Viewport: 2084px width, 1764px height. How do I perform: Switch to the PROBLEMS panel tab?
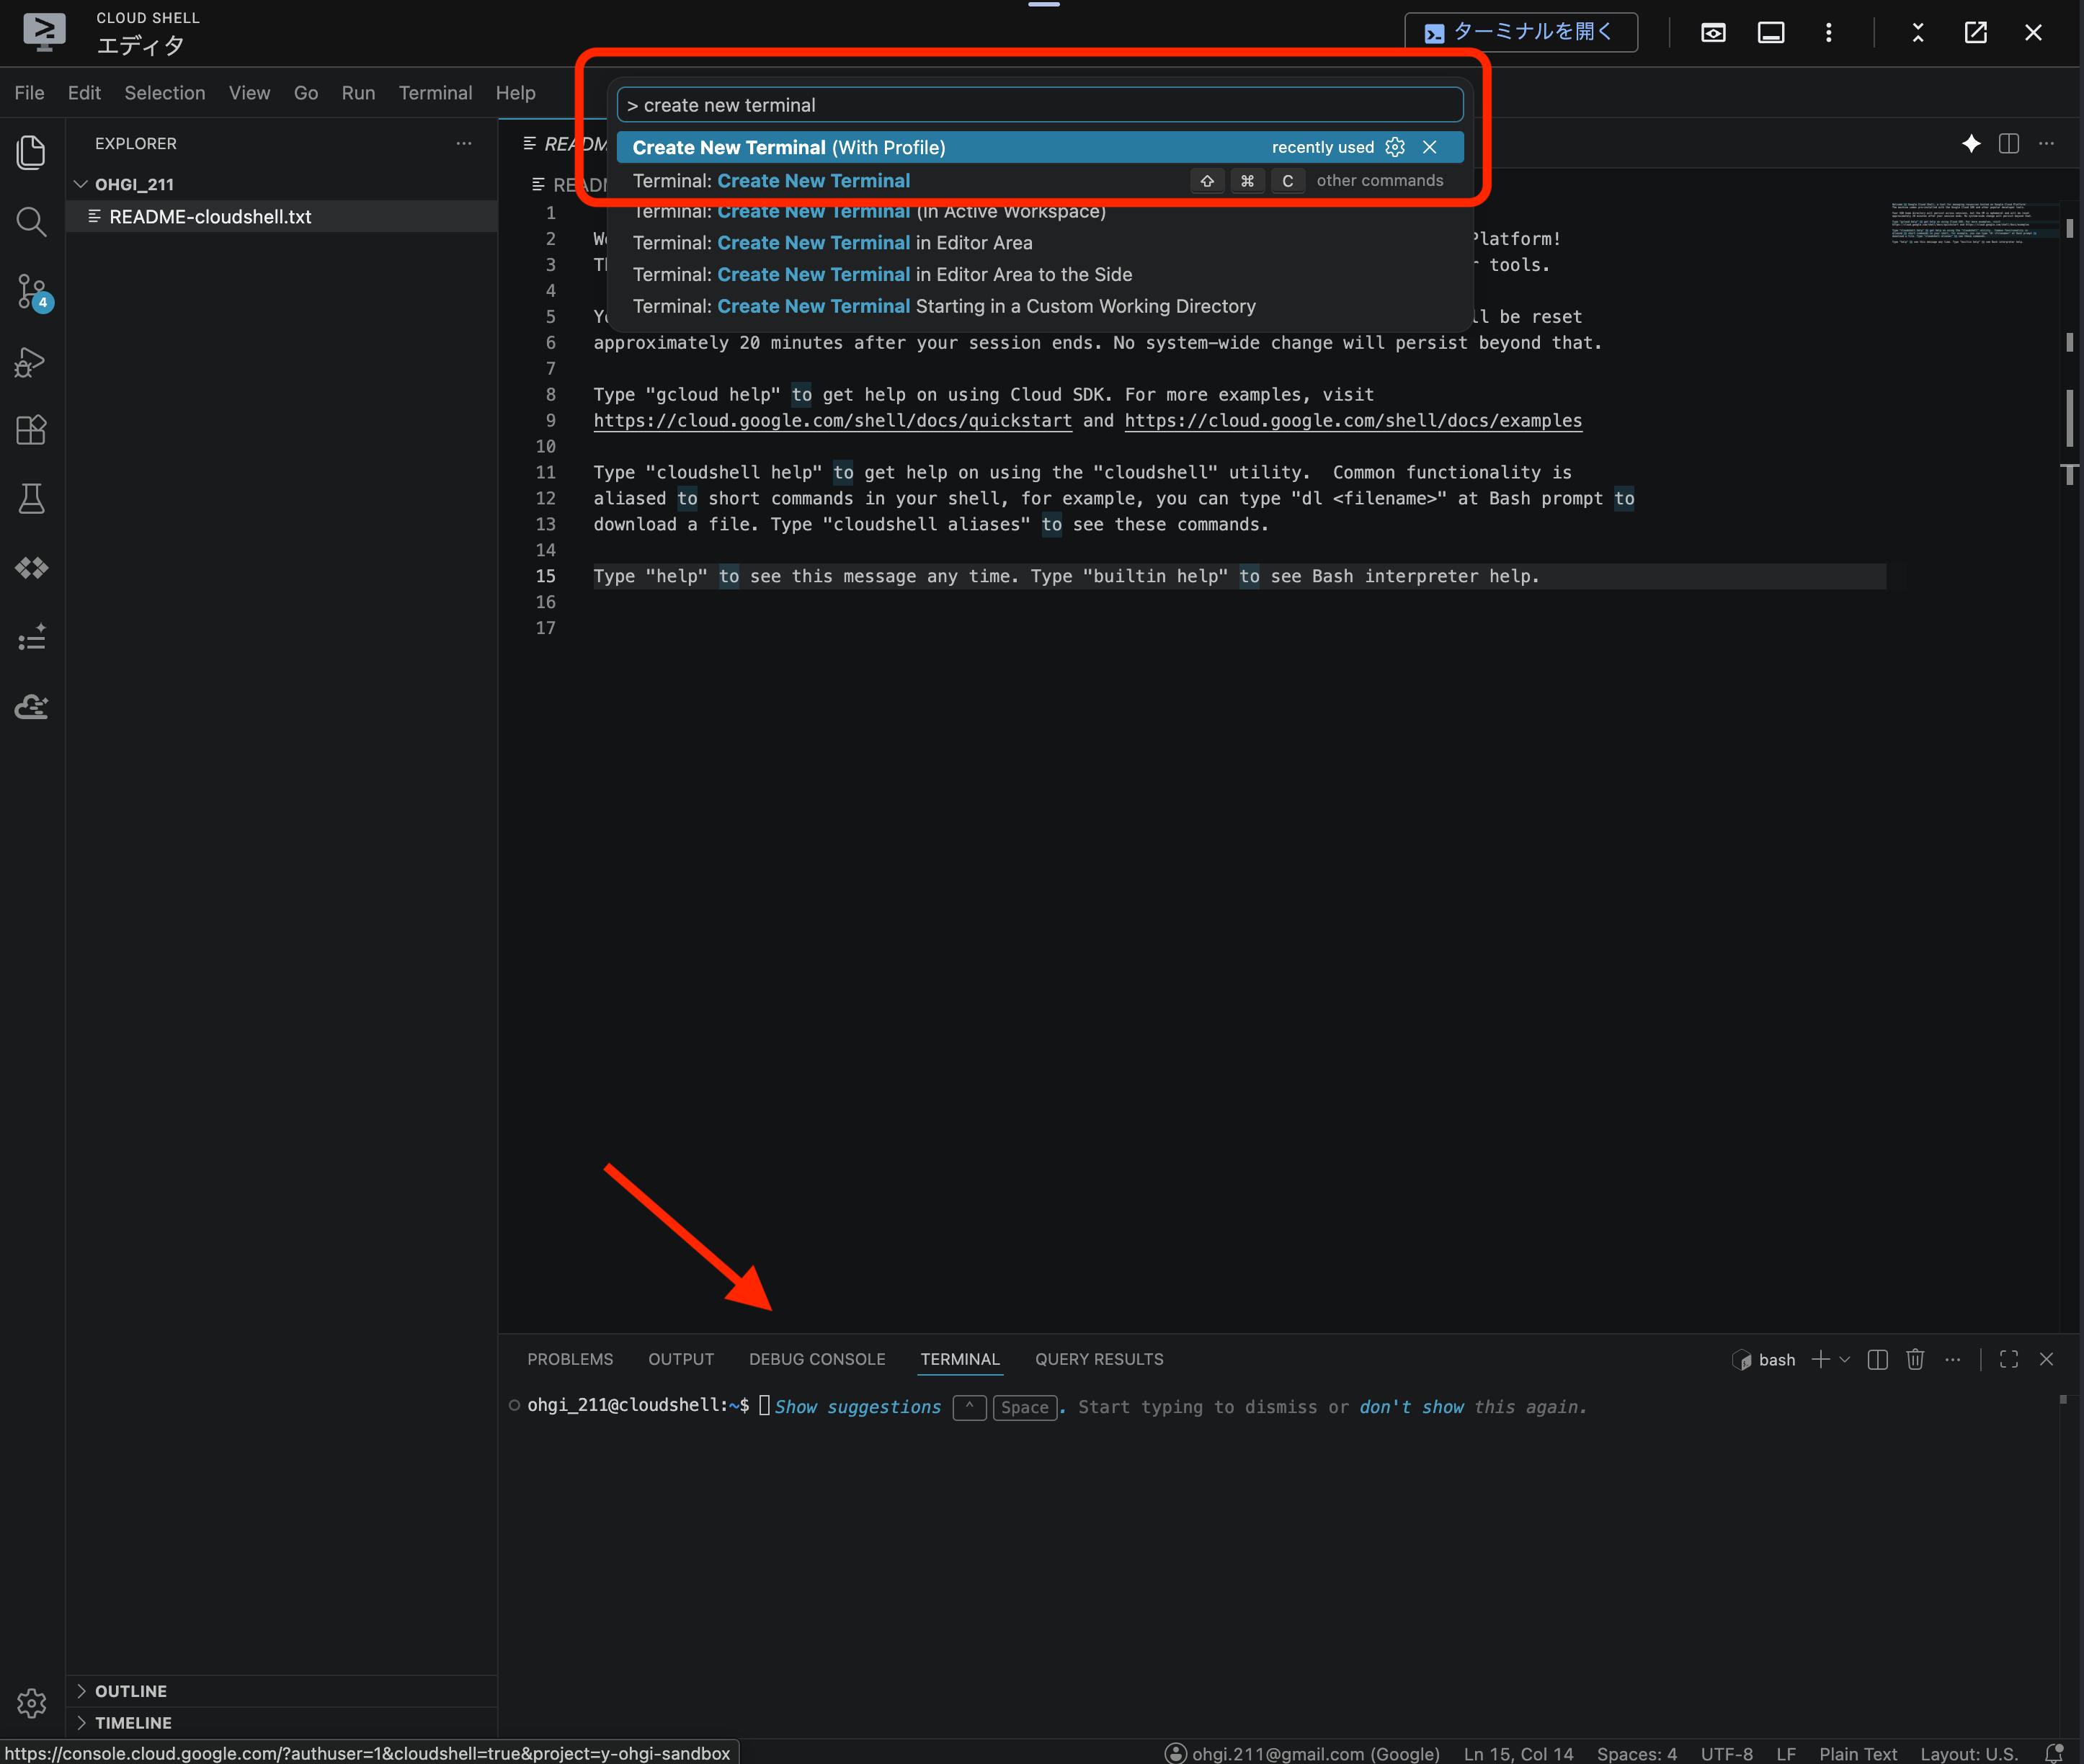tap(570, 1359)
